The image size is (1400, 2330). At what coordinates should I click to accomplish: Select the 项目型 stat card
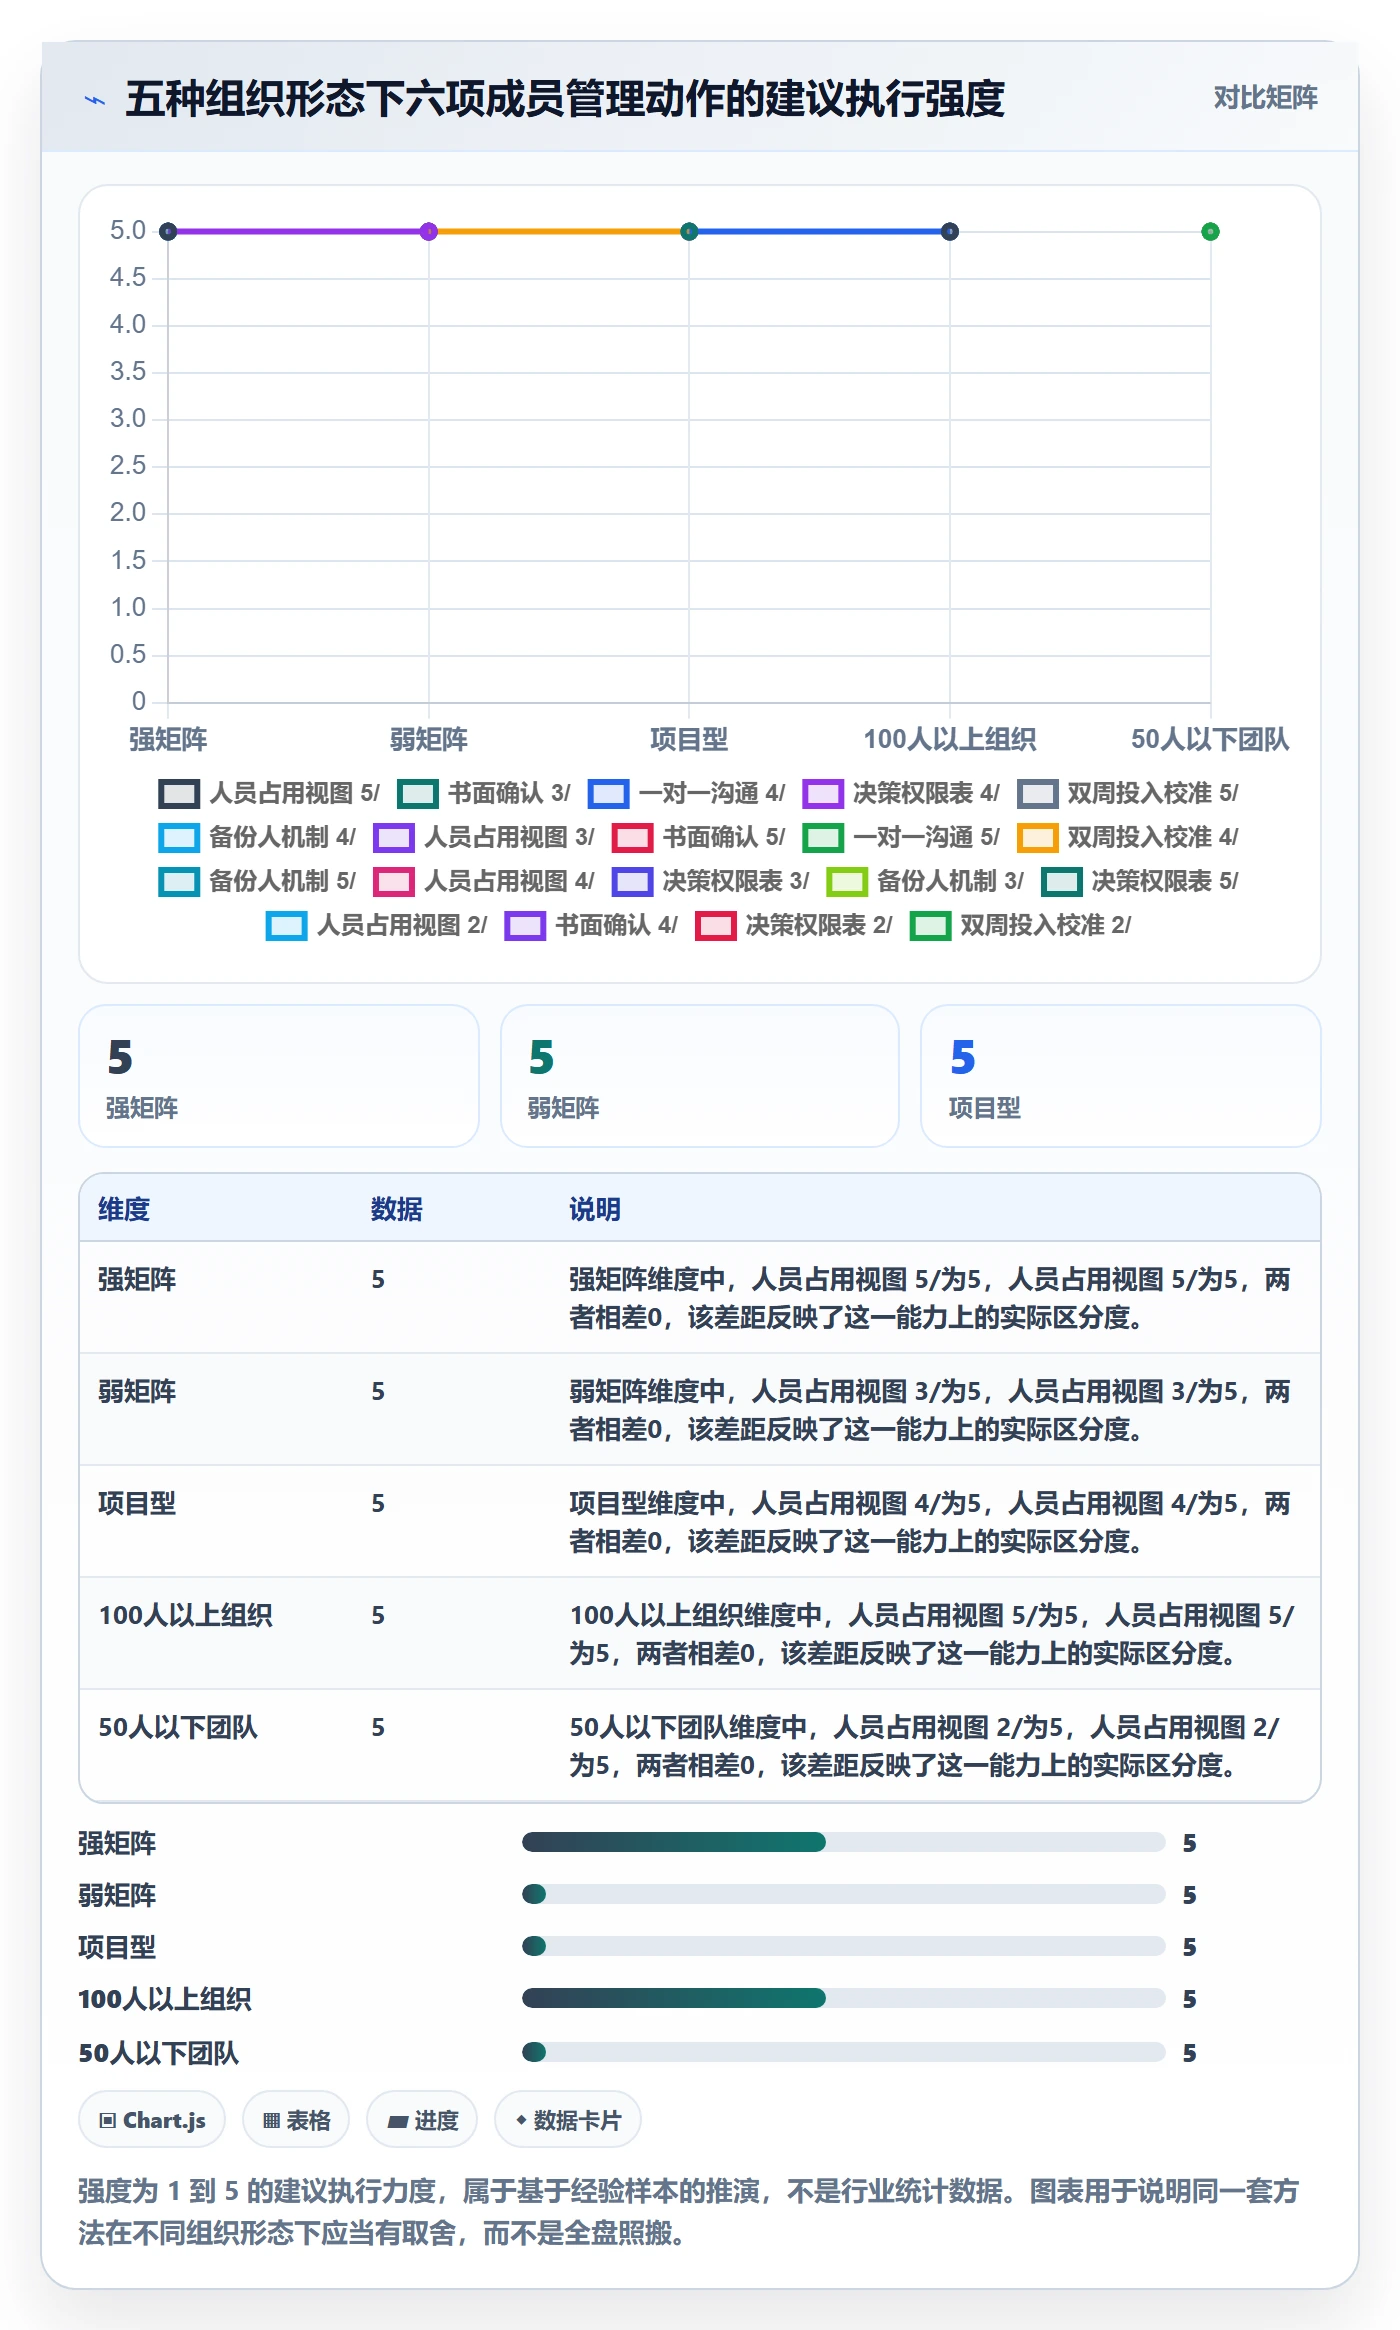tap(1120, 1077)
